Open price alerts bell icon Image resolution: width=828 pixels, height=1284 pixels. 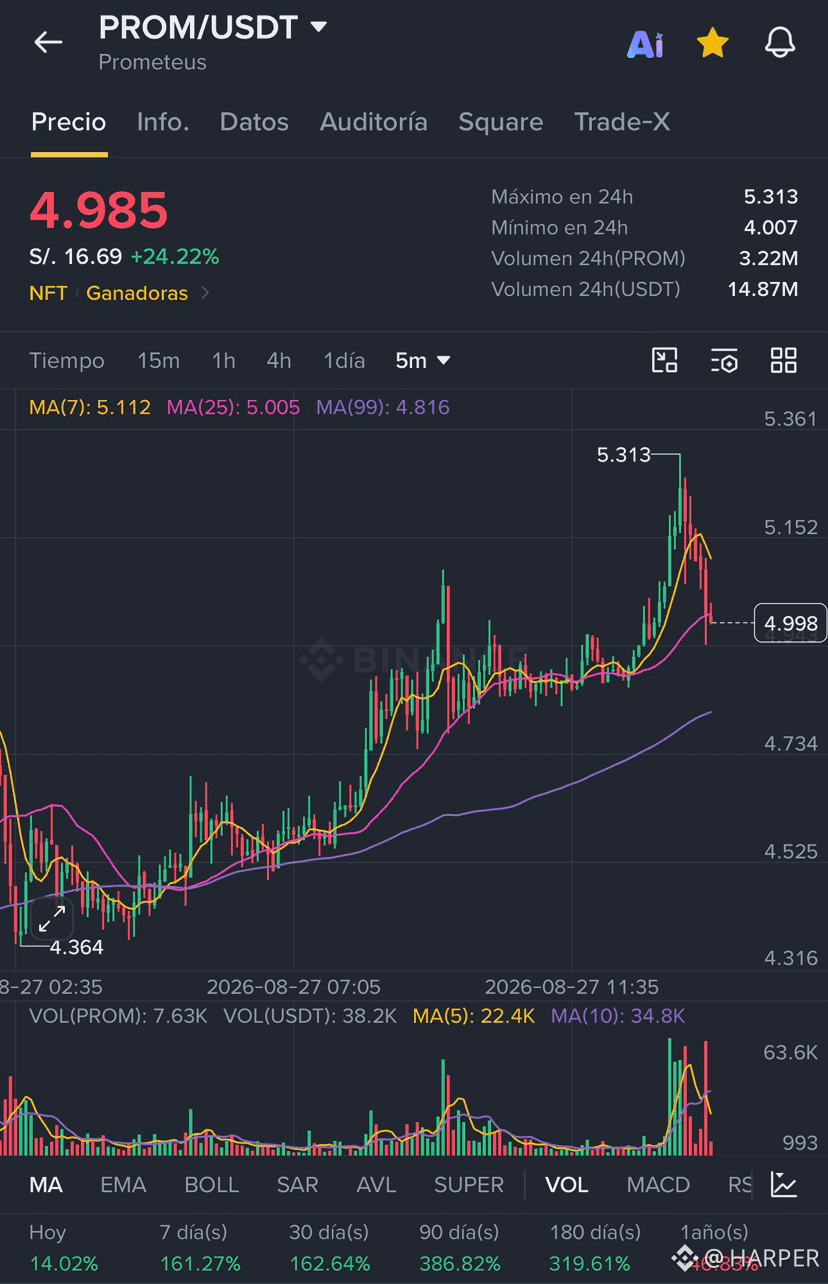click(780, 43)
